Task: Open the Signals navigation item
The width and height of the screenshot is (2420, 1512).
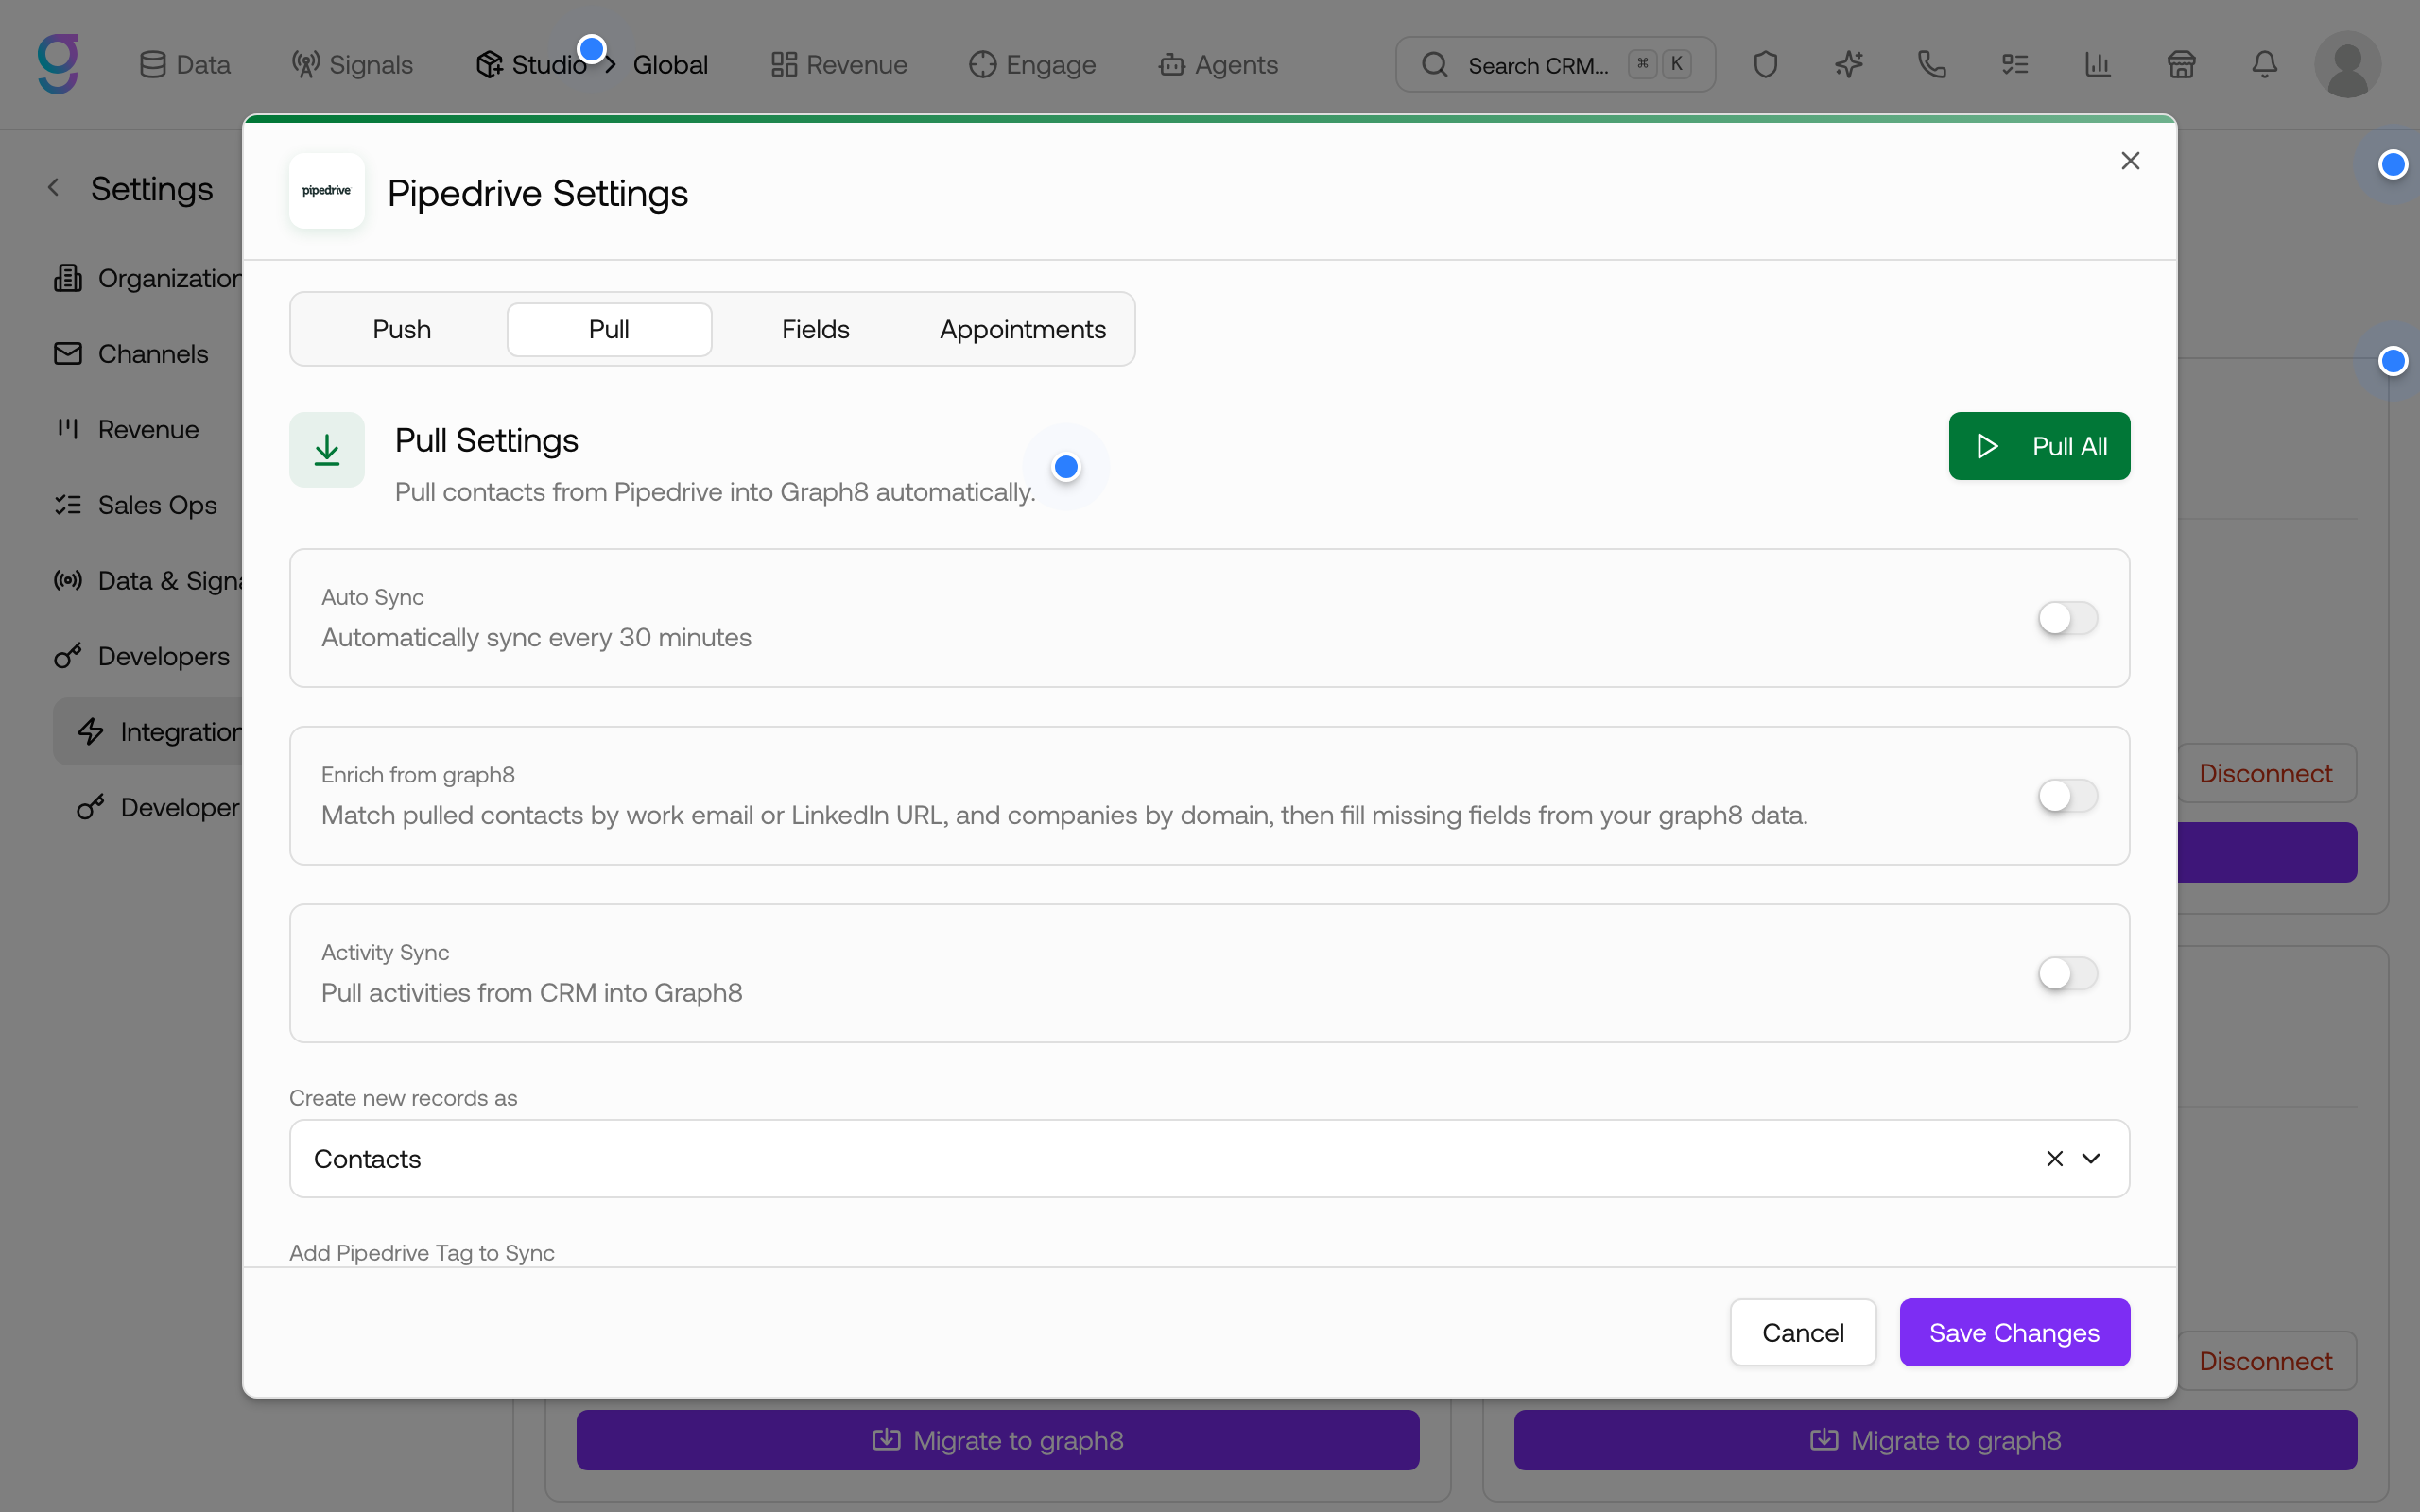Action: click(x=352, y=65)
